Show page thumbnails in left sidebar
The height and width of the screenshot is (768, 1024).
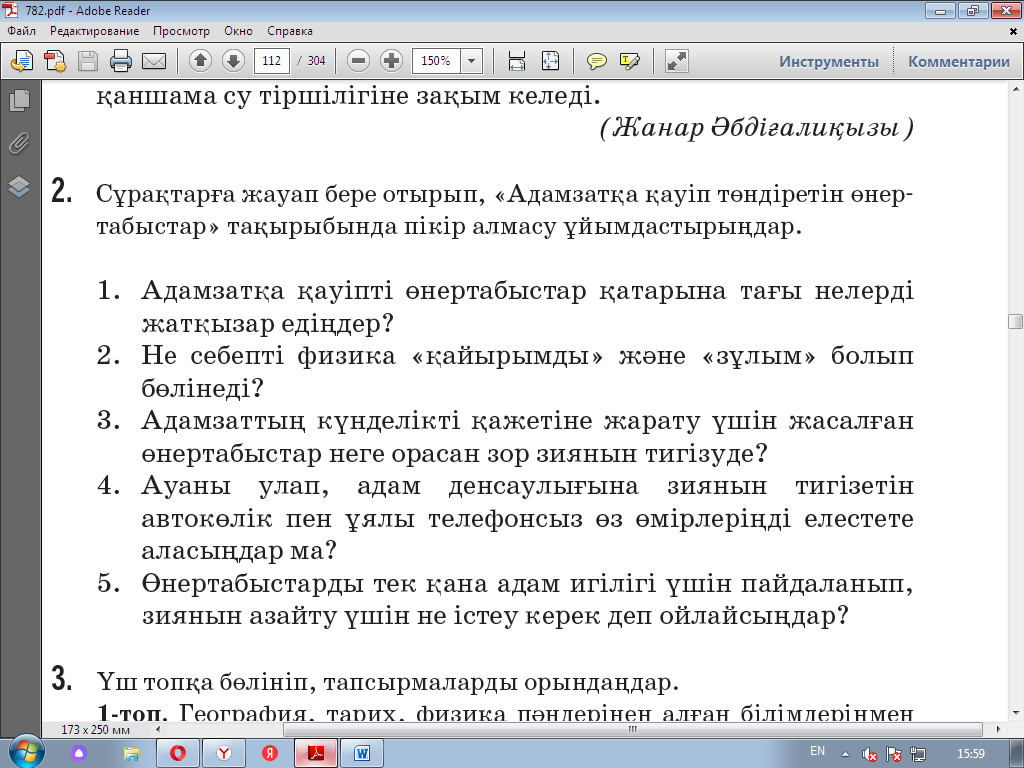[x=20, y=99]
